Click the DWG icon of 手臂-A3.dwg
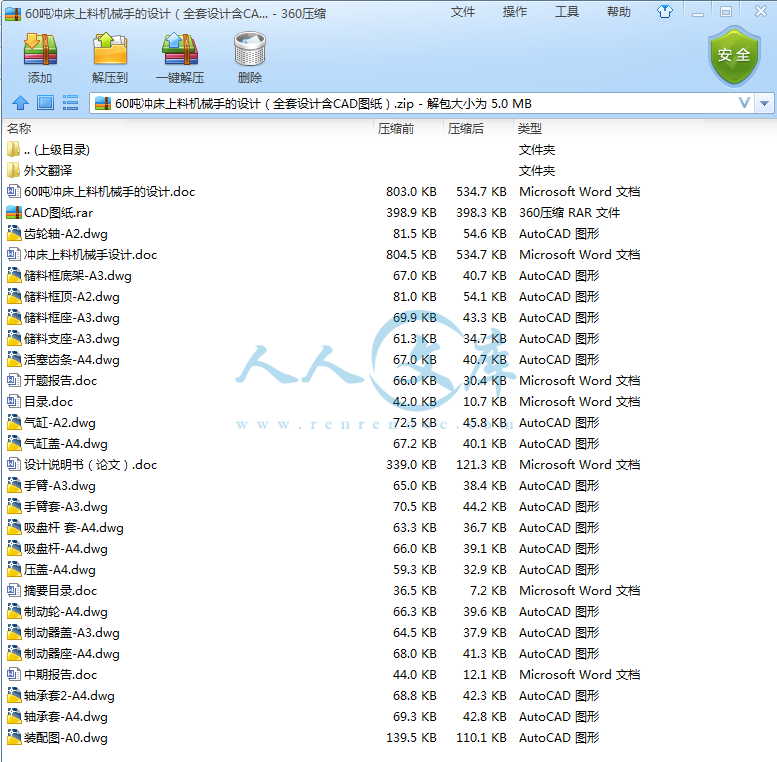 pyautogui.click(x=14, y=486)
